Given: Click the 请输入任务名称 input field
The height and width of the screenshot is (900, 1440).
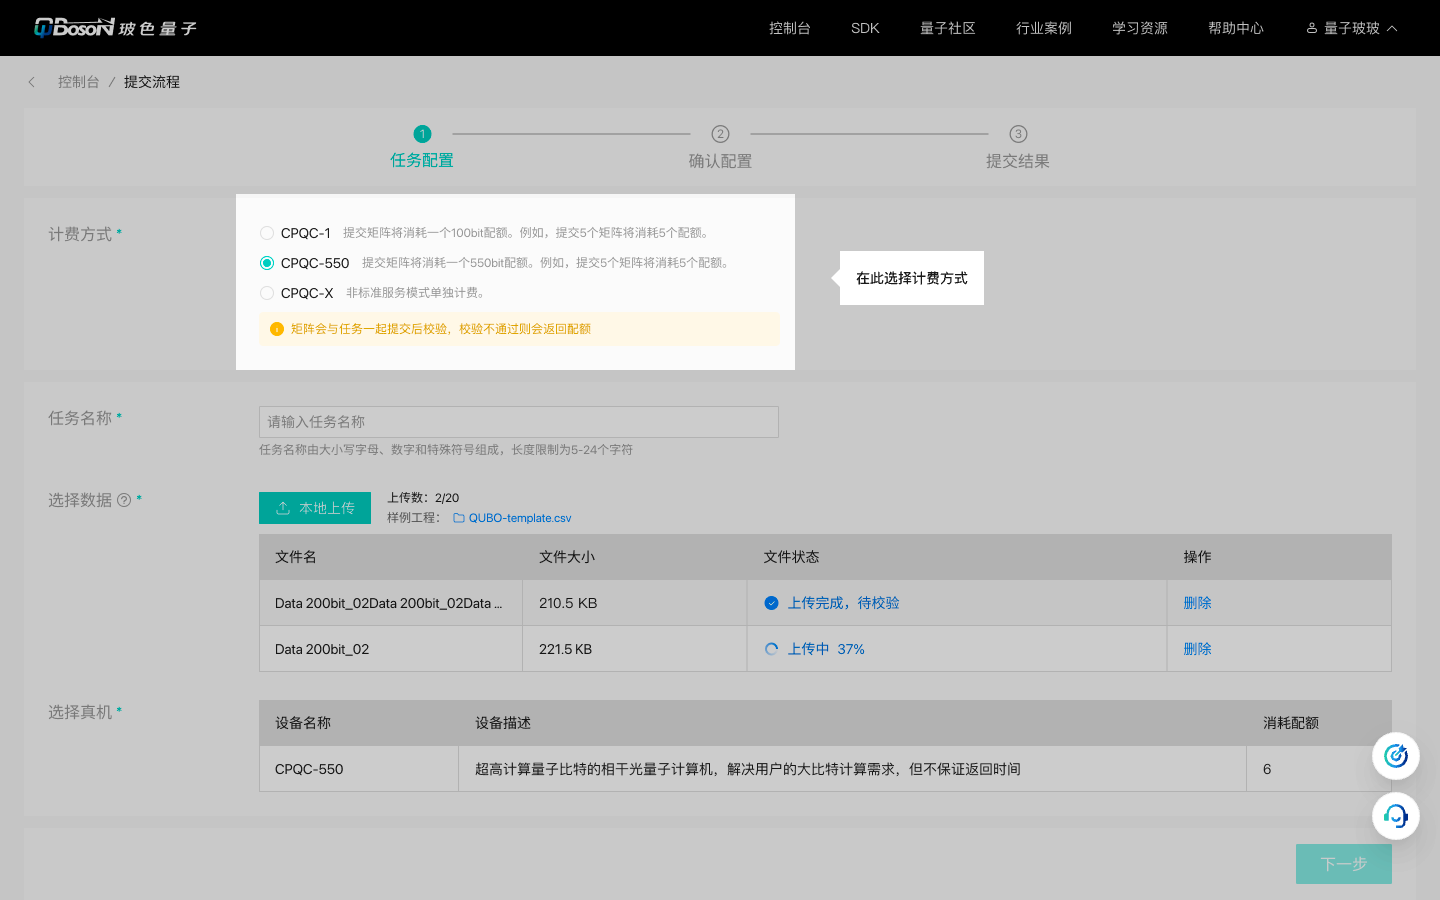Looking at the screenshot, I should coord(519,422).
